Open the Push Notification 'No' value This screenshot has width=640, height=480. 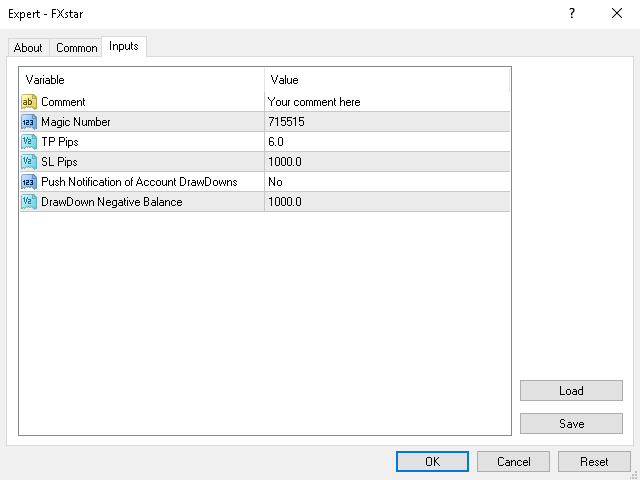(x=275, y=182)
